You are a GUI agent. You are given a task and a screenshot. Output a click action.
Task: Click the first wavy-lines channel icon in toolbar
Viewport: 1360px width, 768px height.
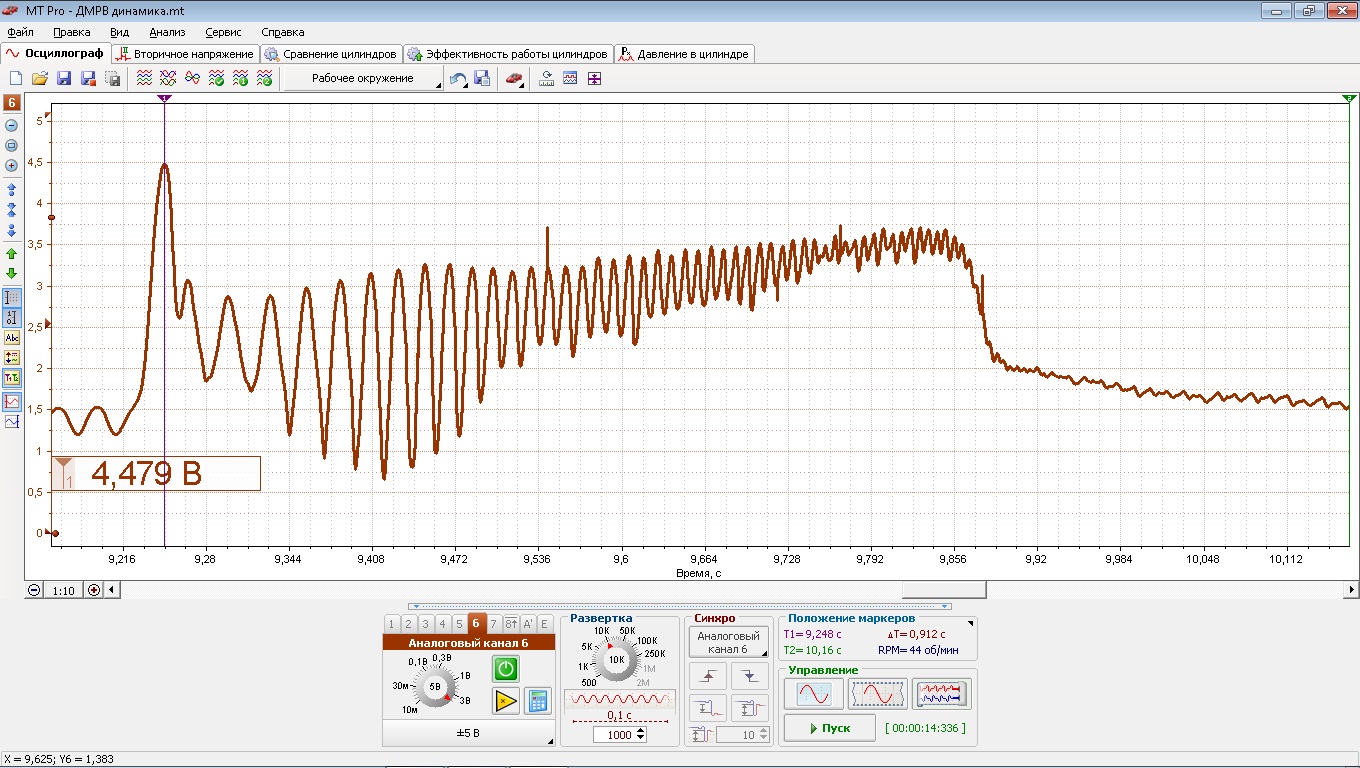pos(145,78)
